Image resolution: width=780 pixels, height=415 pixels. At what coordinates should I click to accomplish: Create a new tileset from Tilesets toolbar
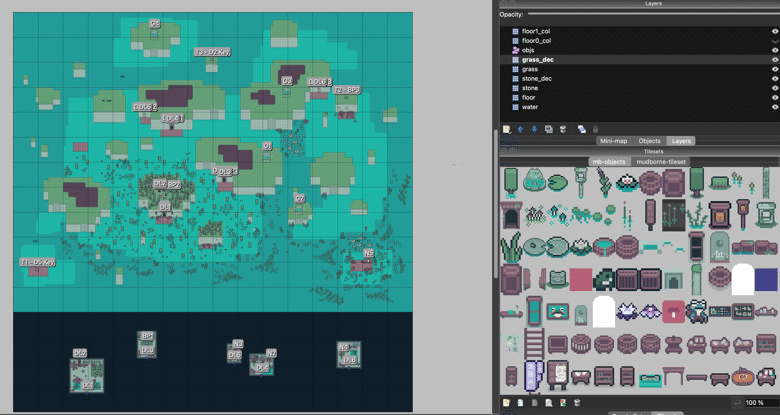(506, 403)
